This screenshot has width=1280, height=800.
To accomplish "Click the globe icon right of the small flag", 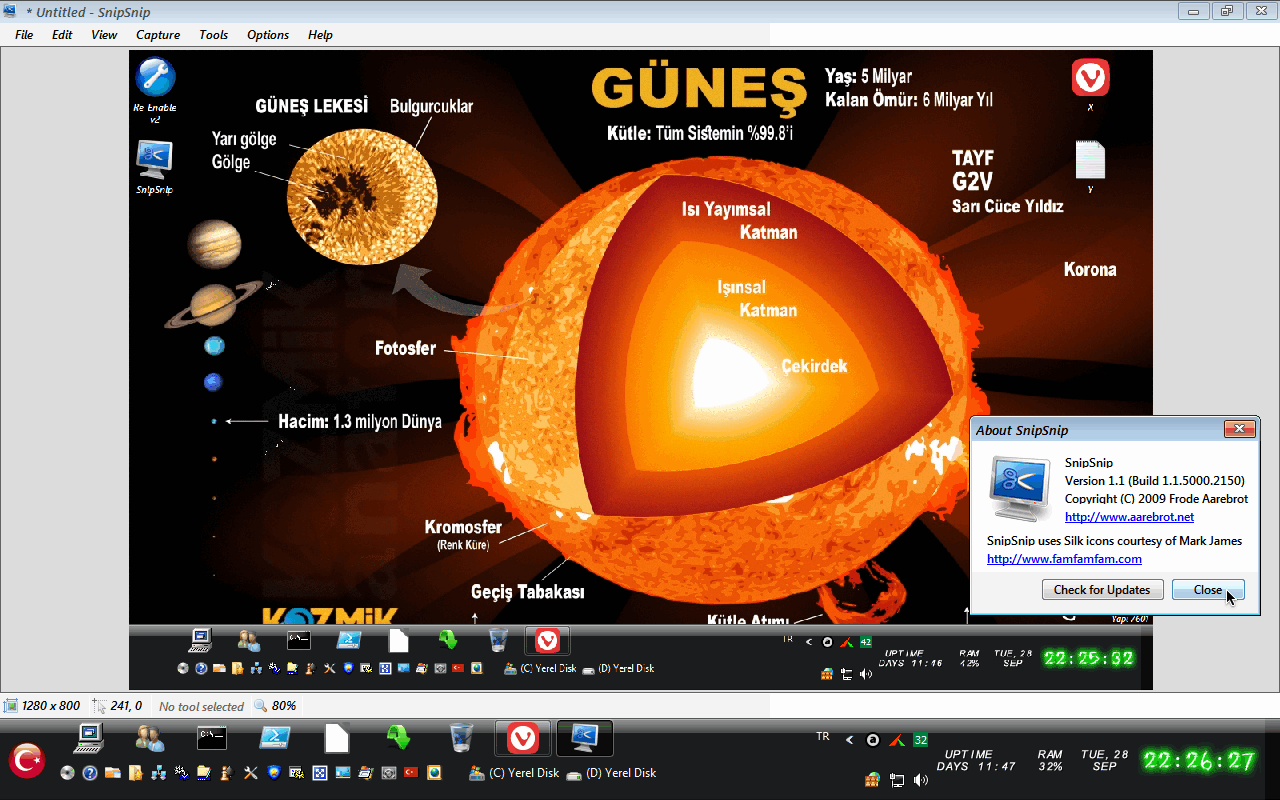I will (434, 773).
